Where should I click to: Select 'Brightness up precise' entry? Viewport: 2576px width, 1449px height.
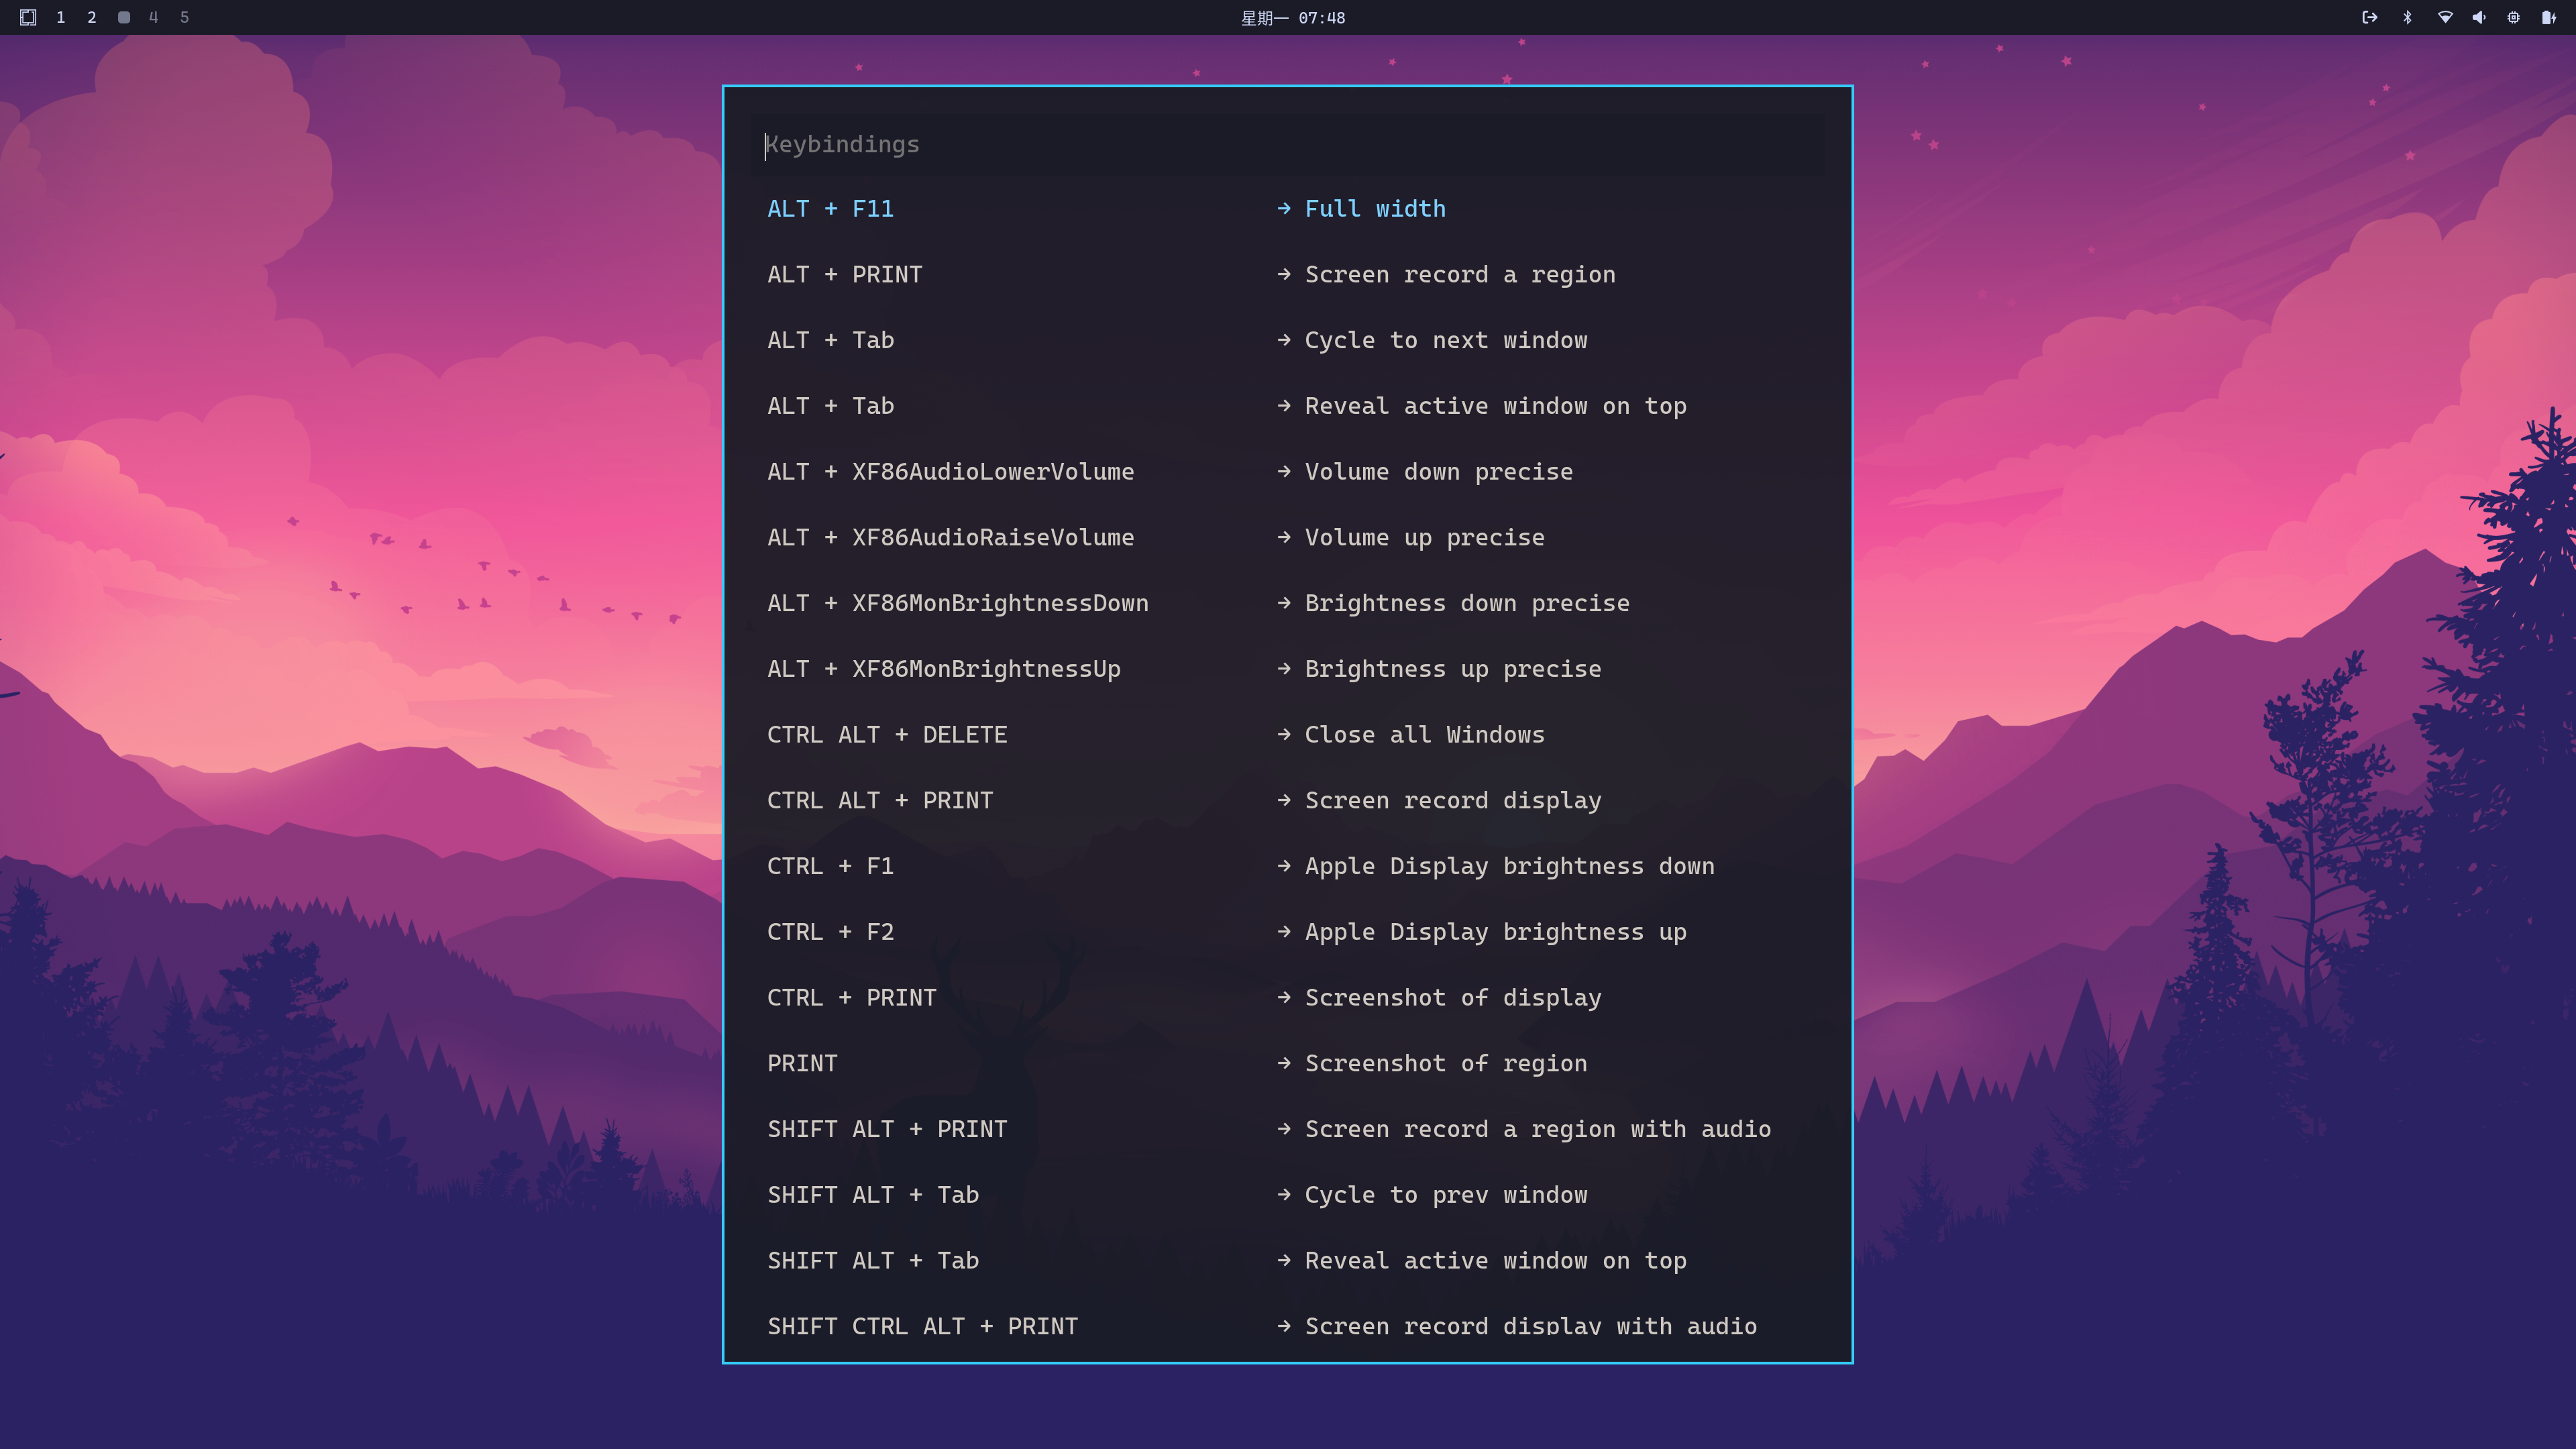[1288, 669]
